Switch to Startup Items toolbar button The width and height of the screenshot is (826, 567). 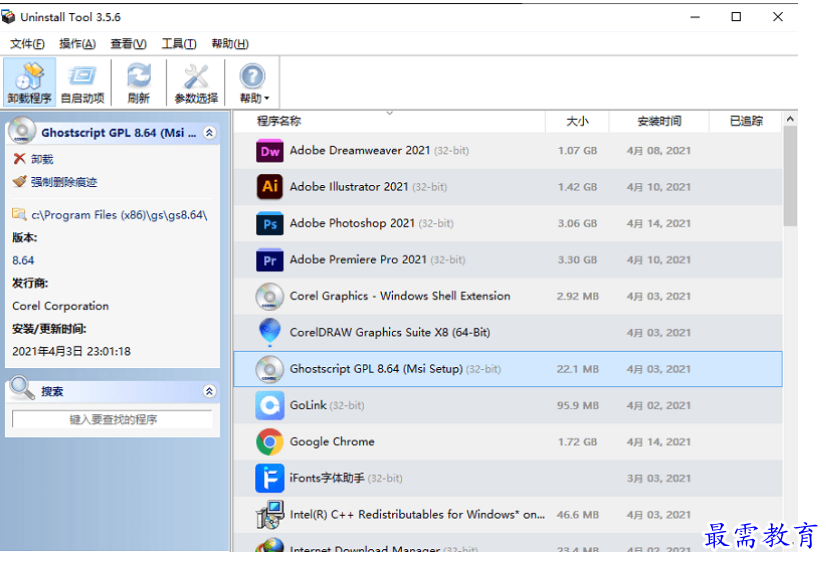(x=83, y=82)
